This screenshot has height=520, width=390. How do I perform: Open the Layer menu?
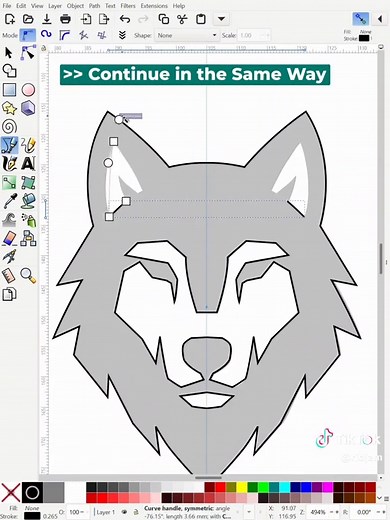pos(55,6)
